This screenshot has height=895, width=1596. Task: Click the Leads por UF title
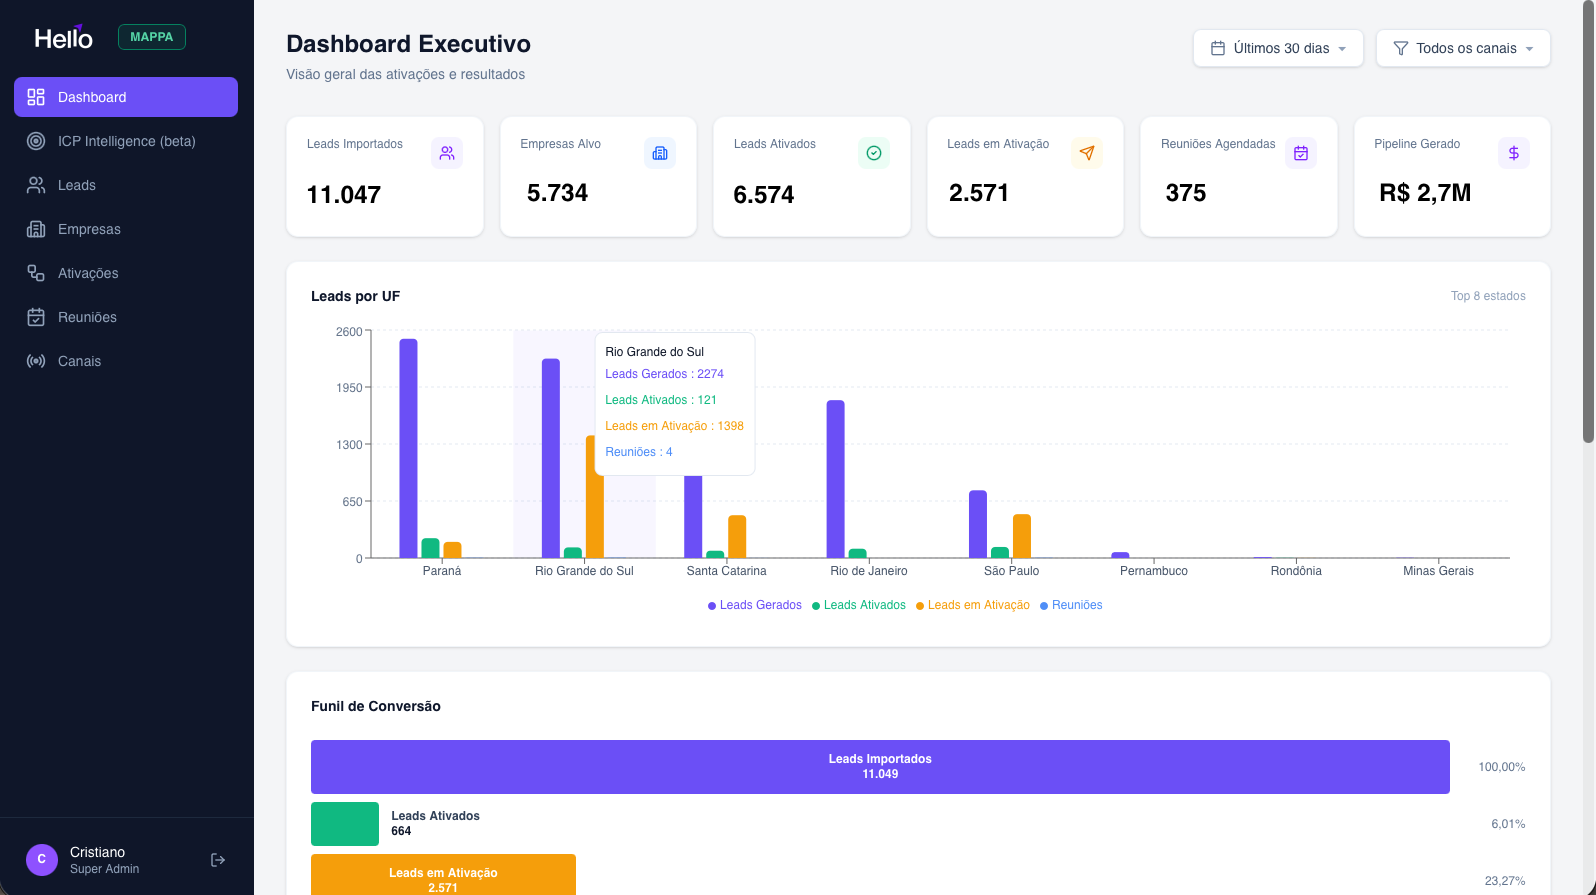coord(355,296)
